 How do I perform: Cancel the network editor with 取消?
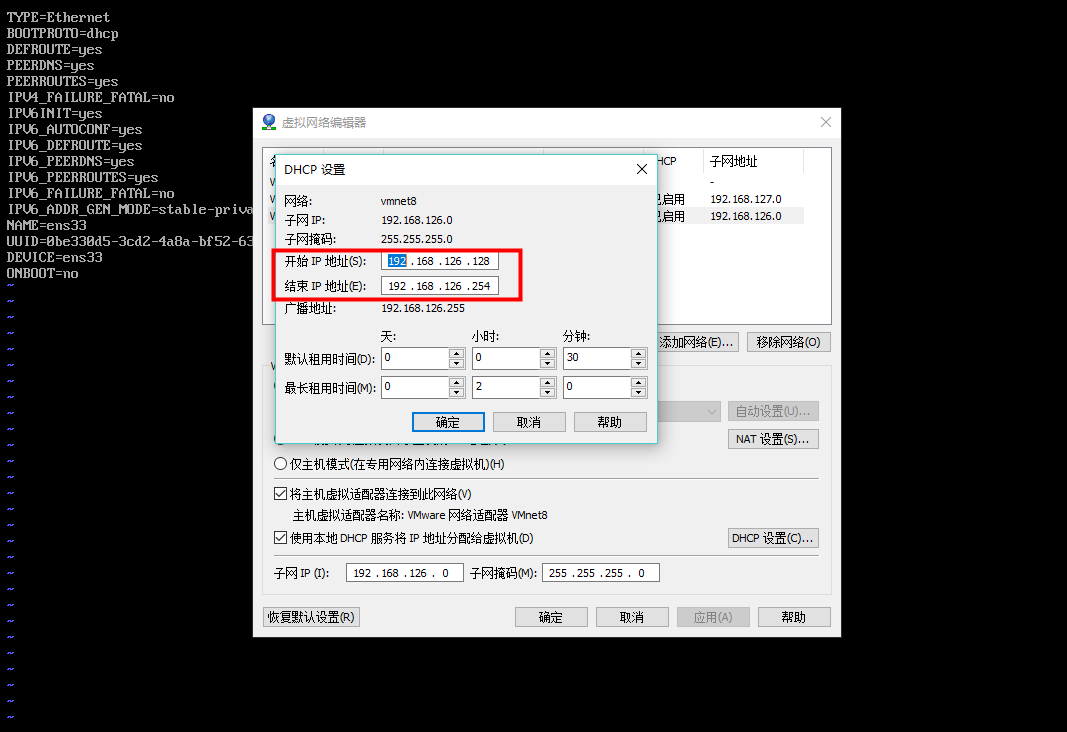pyautogui.click(x=632, y=617)
